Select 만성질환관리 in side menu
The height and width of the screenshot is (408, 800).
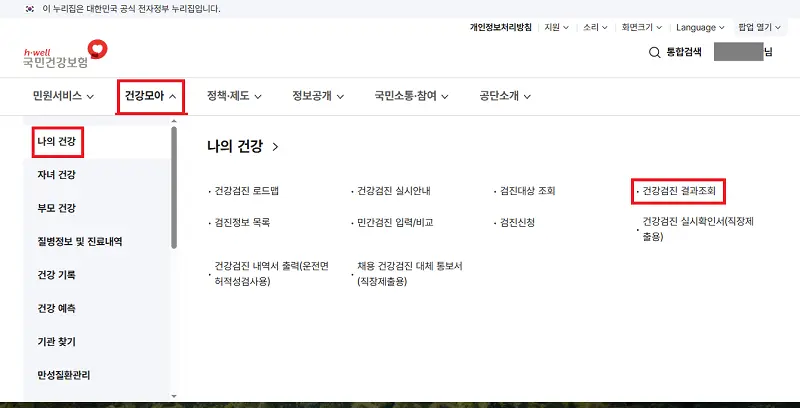point(64,375)
